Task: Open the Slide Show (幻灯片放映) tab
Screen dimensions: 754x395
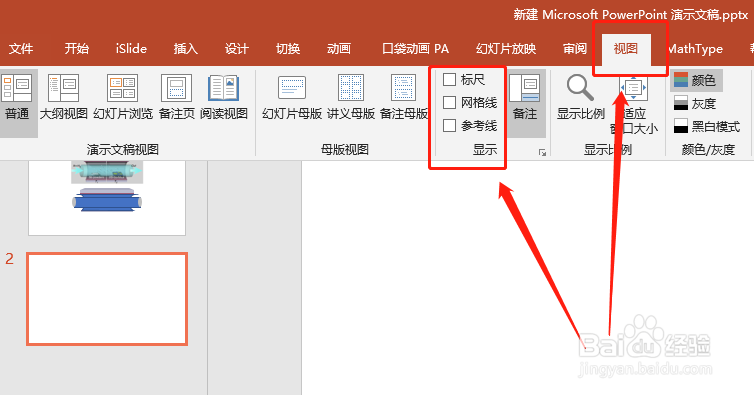Action: (506, 49)
